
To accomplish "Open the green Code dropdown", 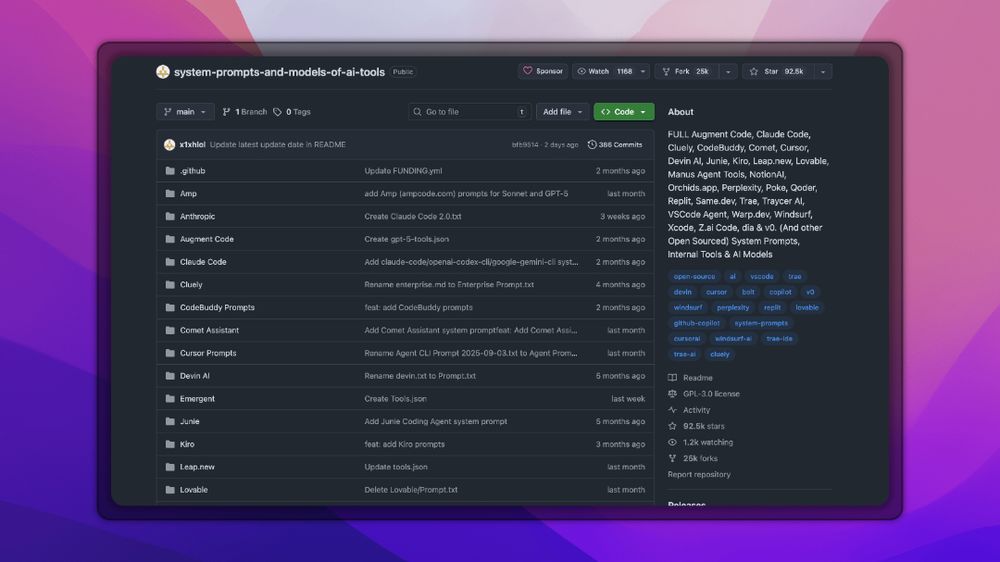I will tap(624, 112).
